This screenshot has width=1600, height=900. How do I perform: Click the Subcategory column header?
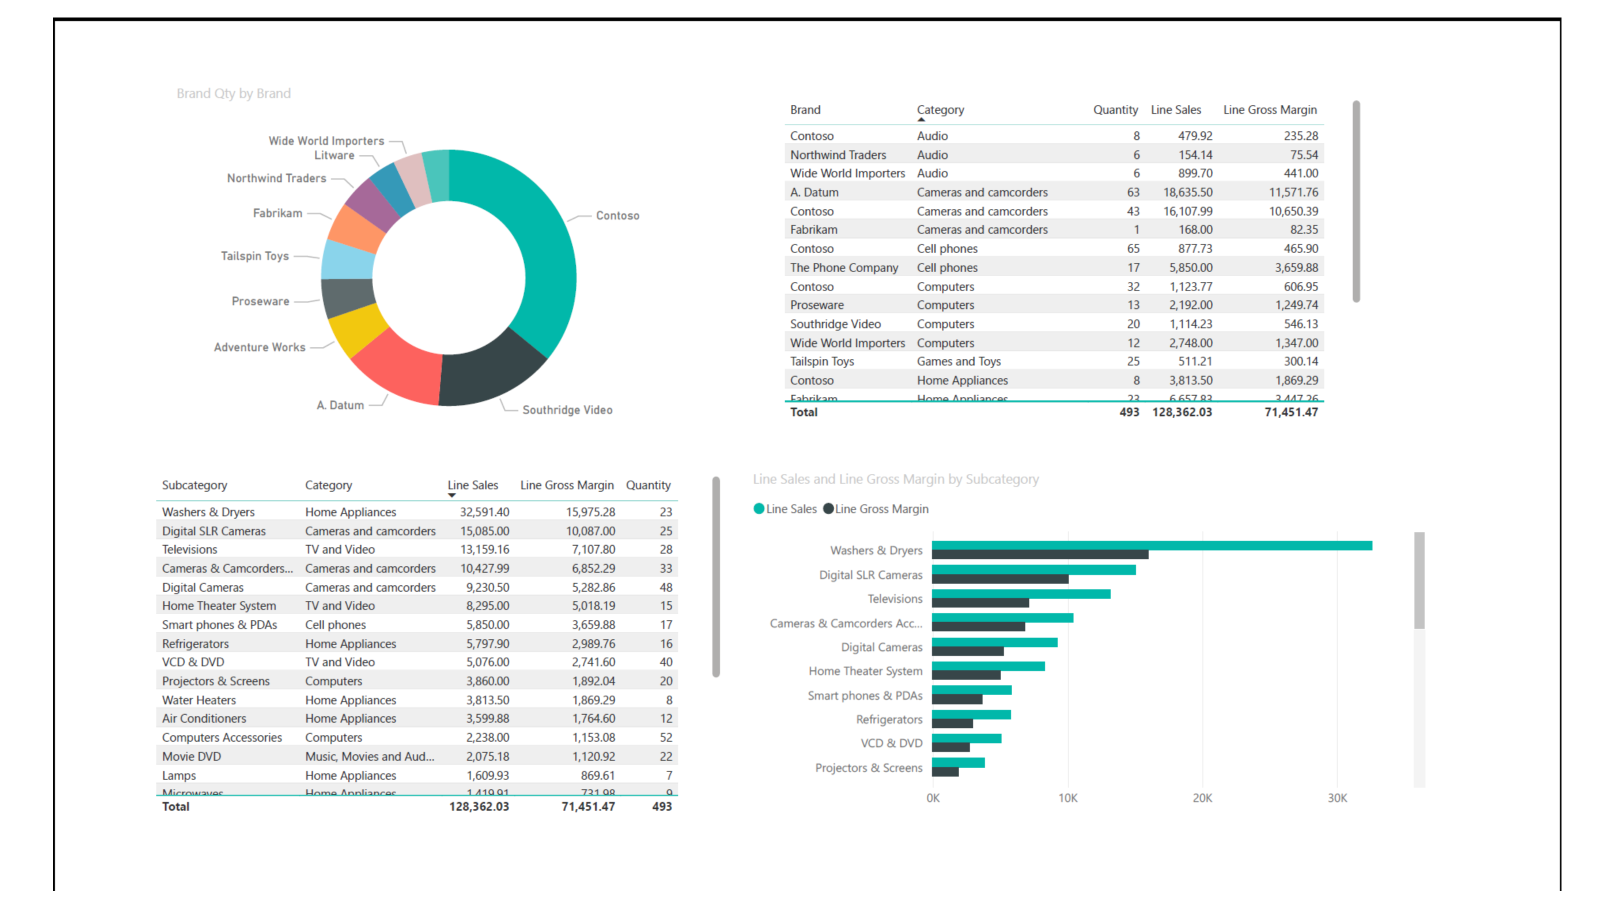click(195, 485)
